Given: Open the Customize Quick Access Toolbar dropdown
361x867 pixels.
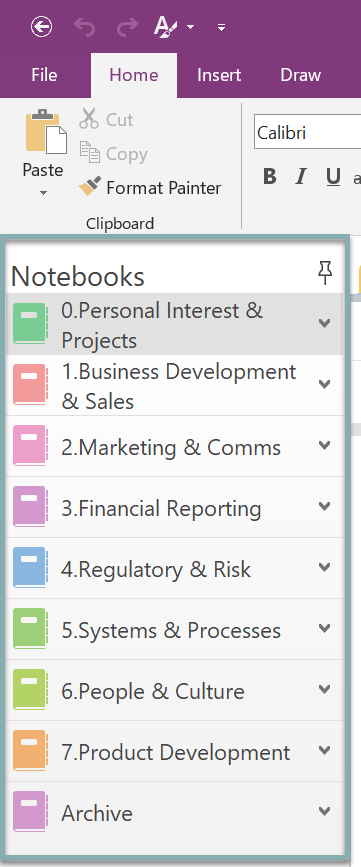Looking at the screenshot, I should [221, 27].
